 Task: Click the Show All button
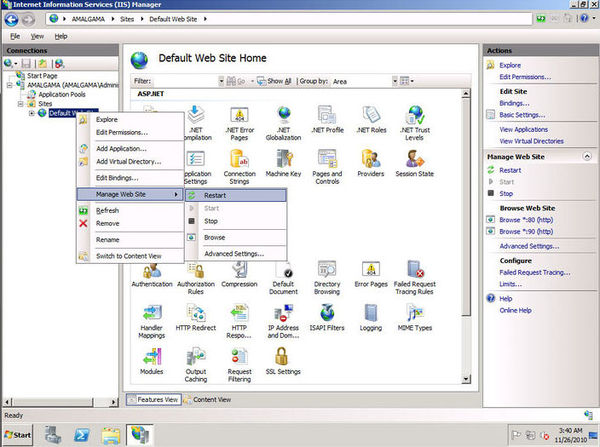pos(274,81)
